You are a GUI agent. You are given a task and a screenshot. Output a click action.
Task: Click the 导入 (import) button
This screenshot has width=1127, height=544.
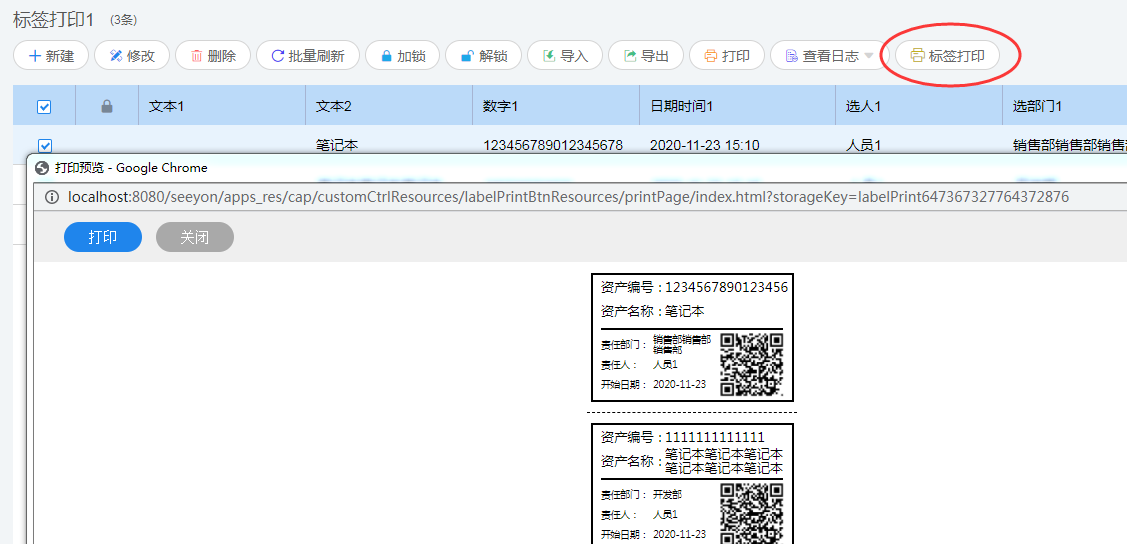(x=565, y=55)
